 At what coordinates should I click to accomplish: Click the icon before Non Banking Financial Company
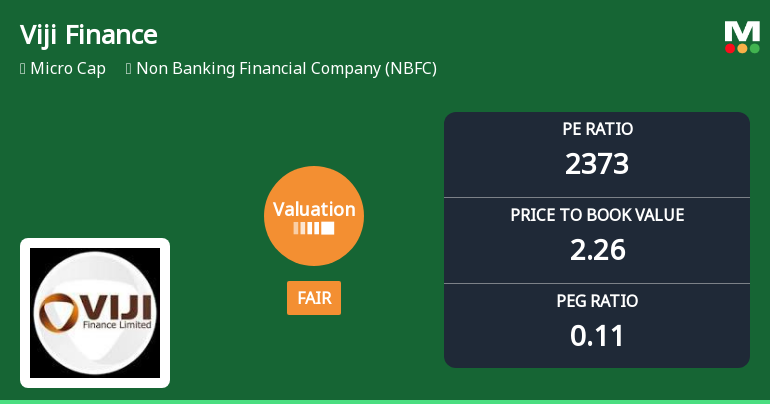point(129,69)
